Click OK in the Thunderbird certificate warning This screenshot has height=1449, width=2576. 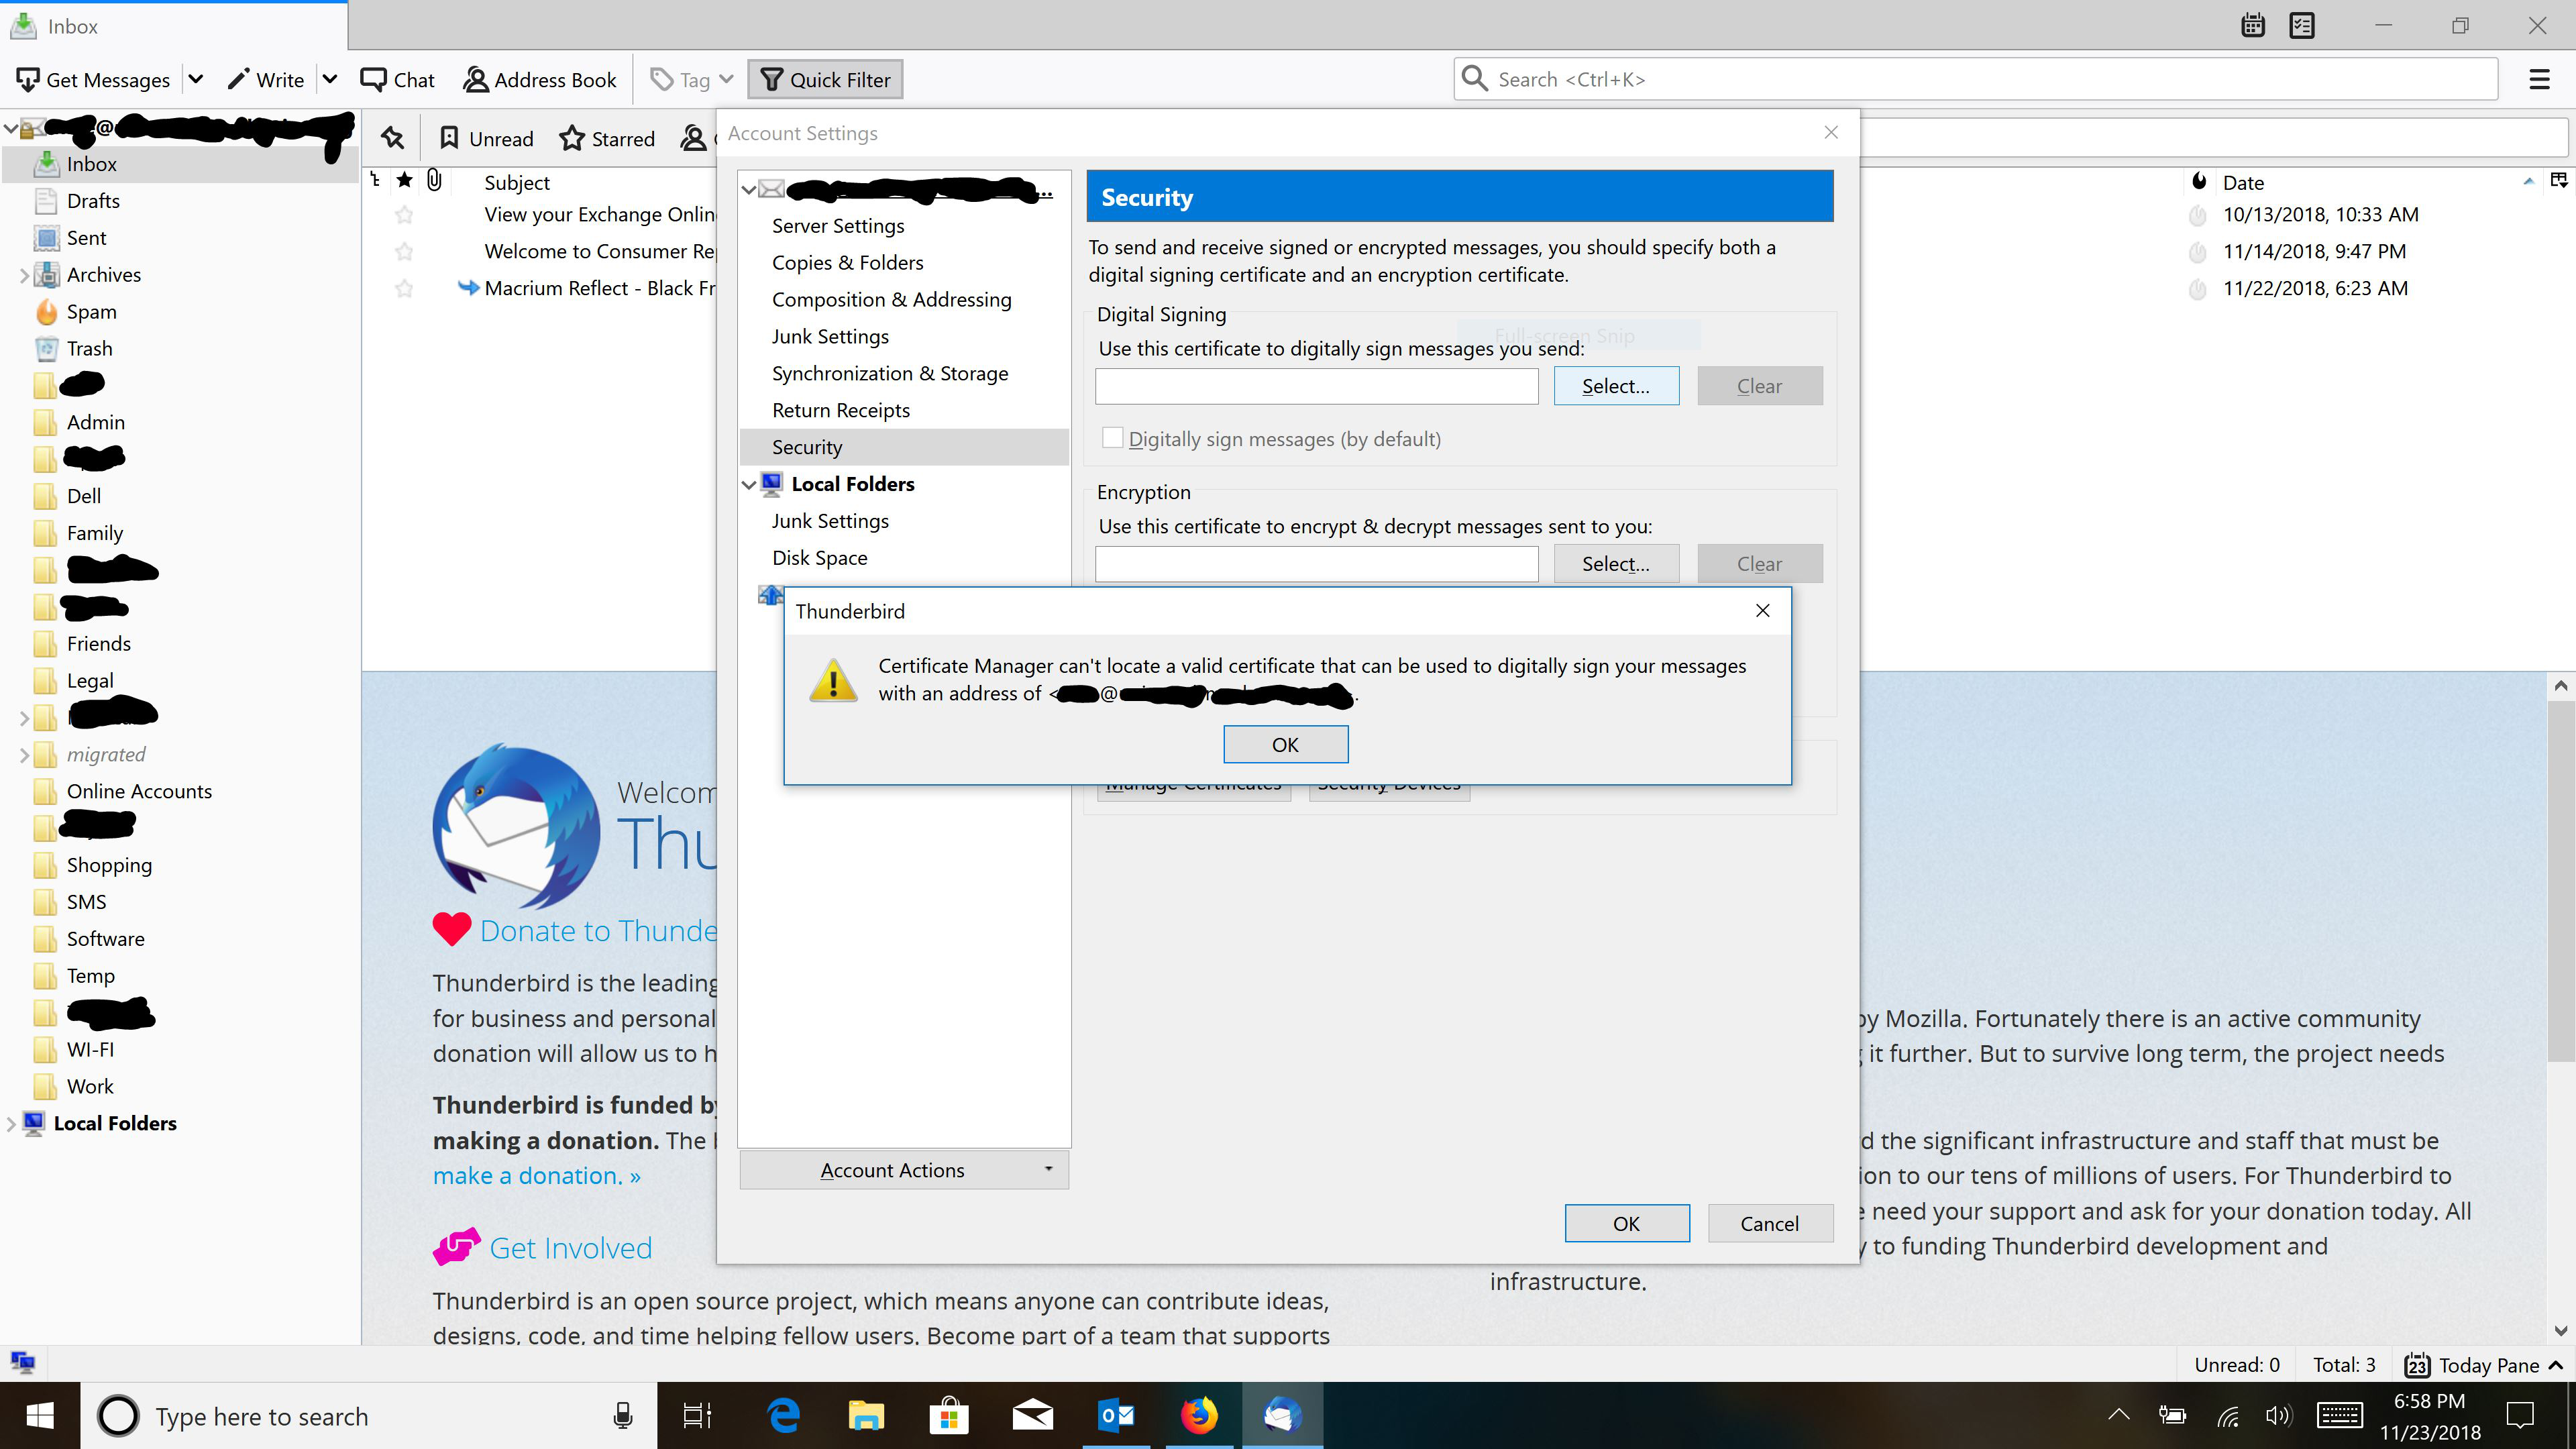point(1285,744)
